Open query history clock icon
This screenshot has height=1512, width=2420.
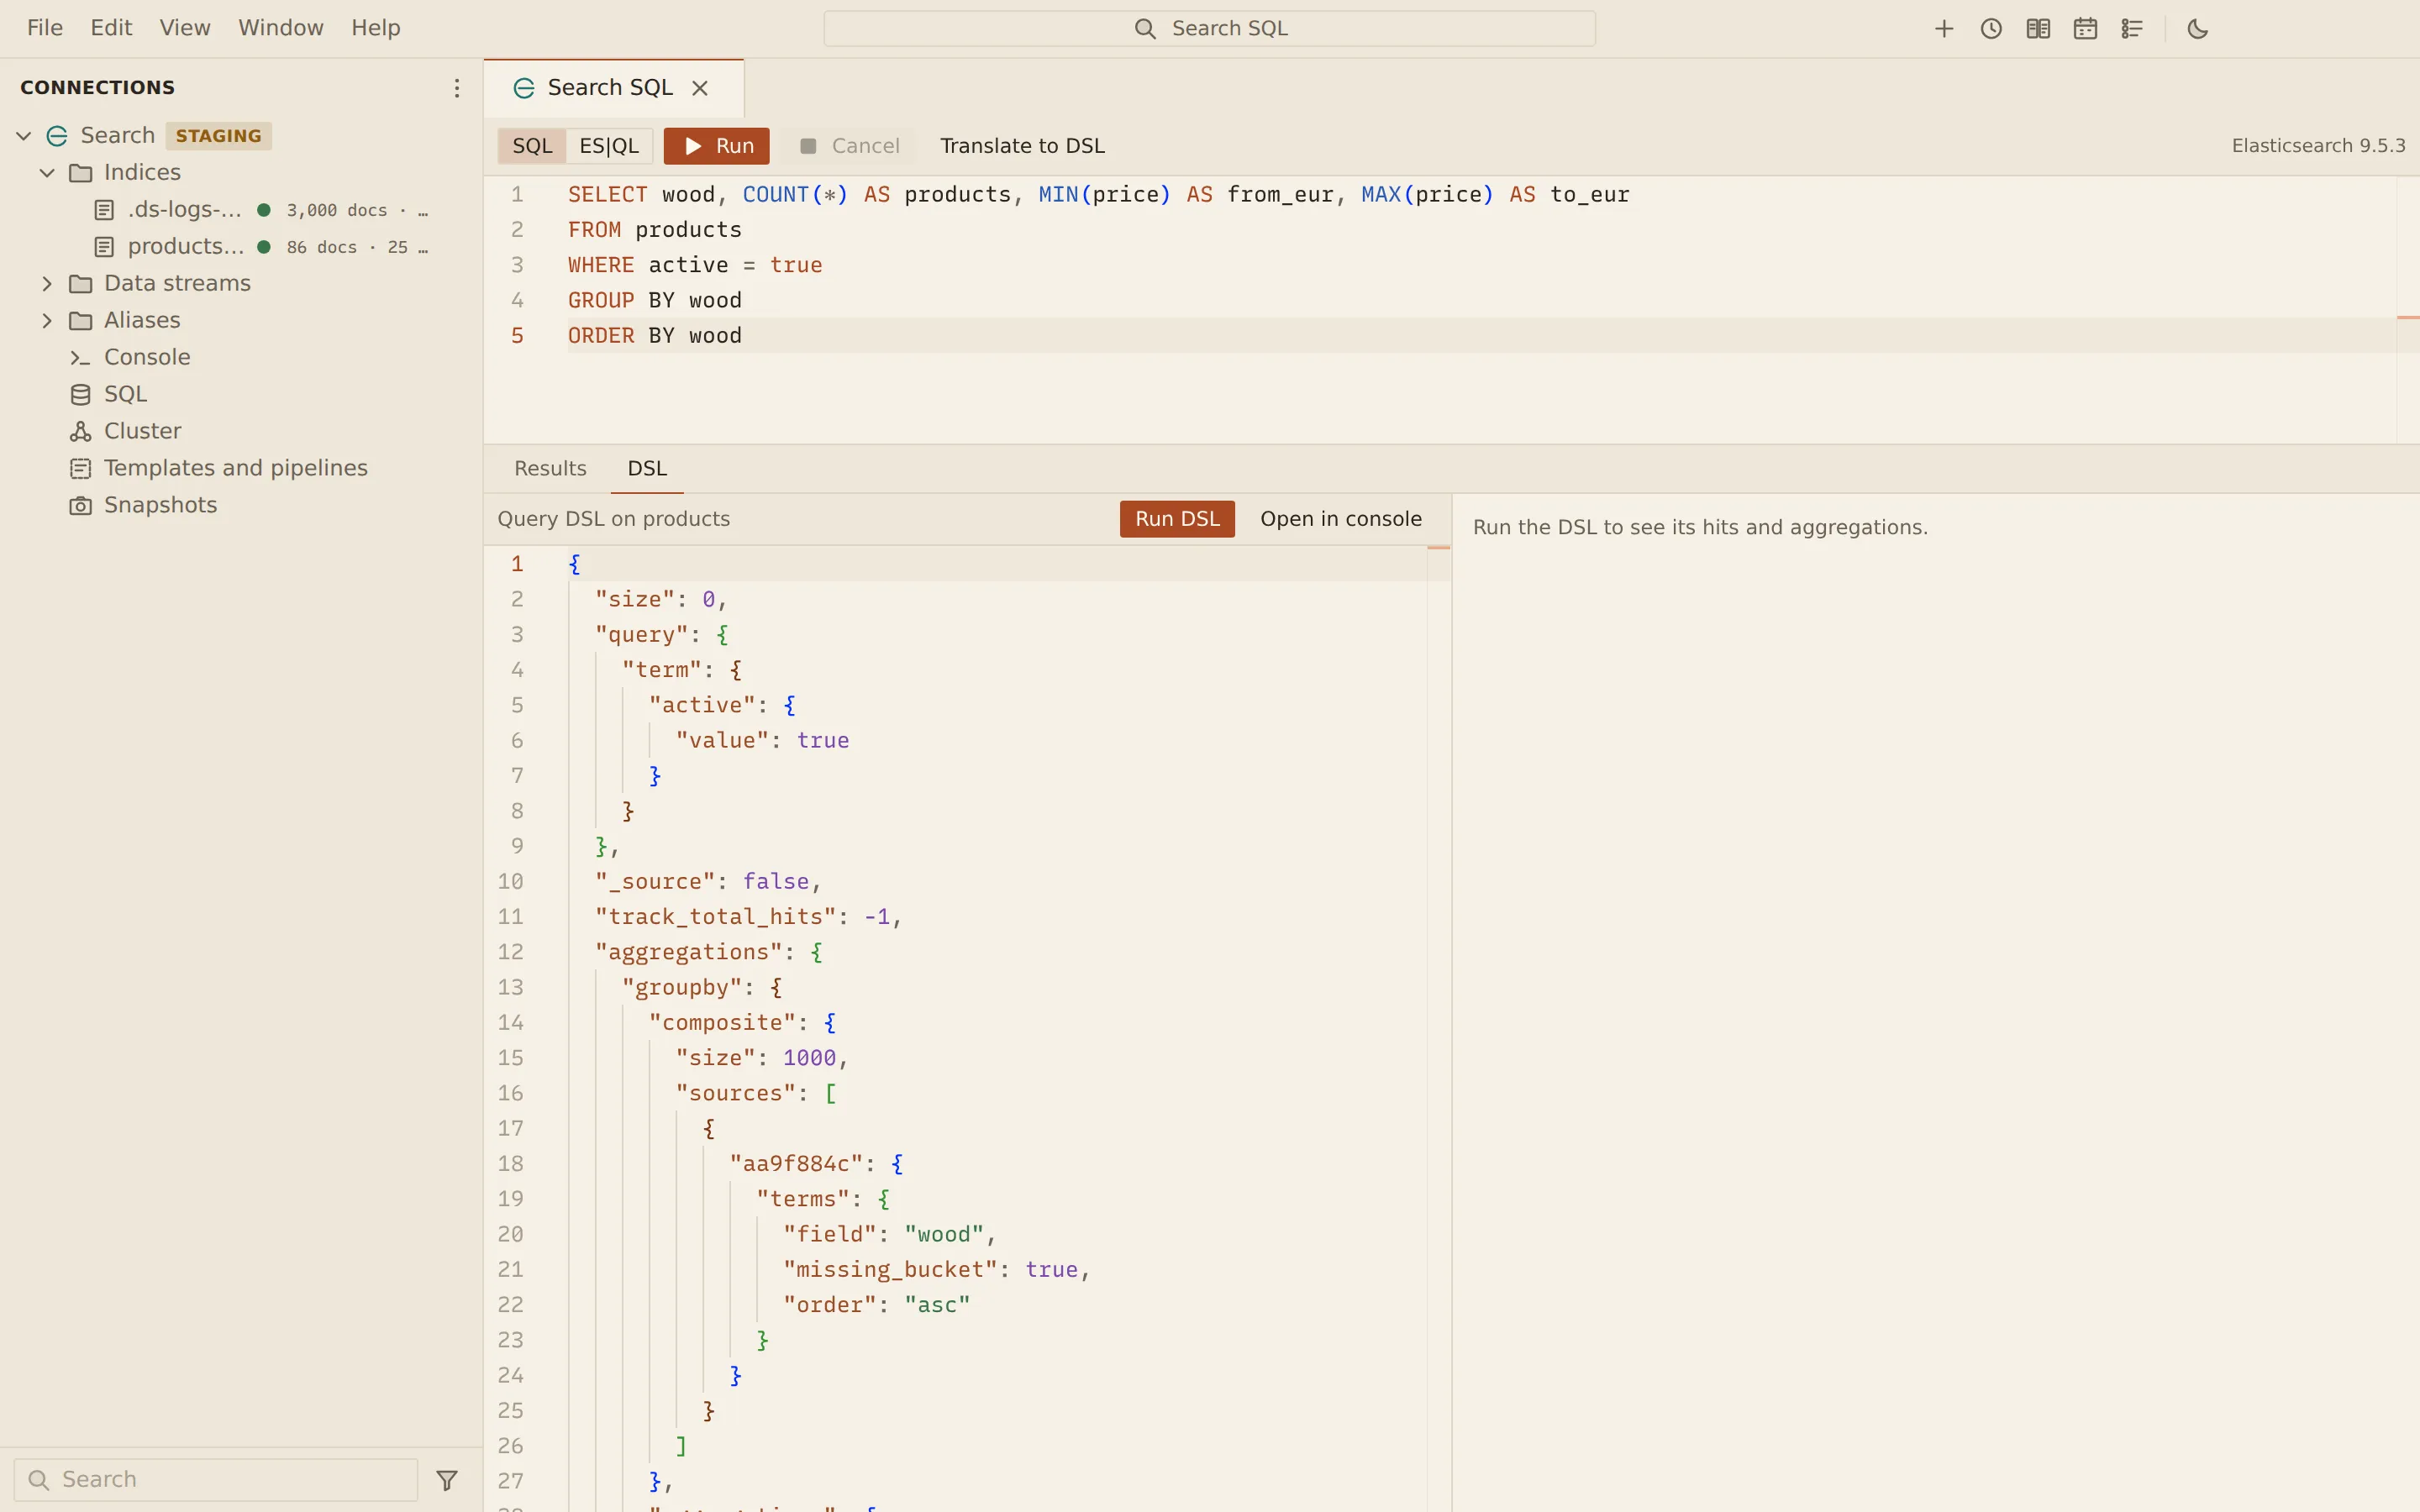(x=1990, y=29)
